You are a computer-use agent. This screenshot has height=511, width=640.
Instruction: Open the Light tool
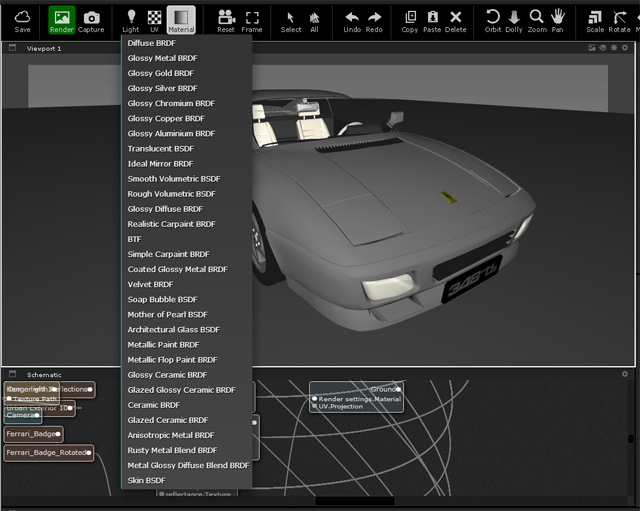[x=131, y=21]
